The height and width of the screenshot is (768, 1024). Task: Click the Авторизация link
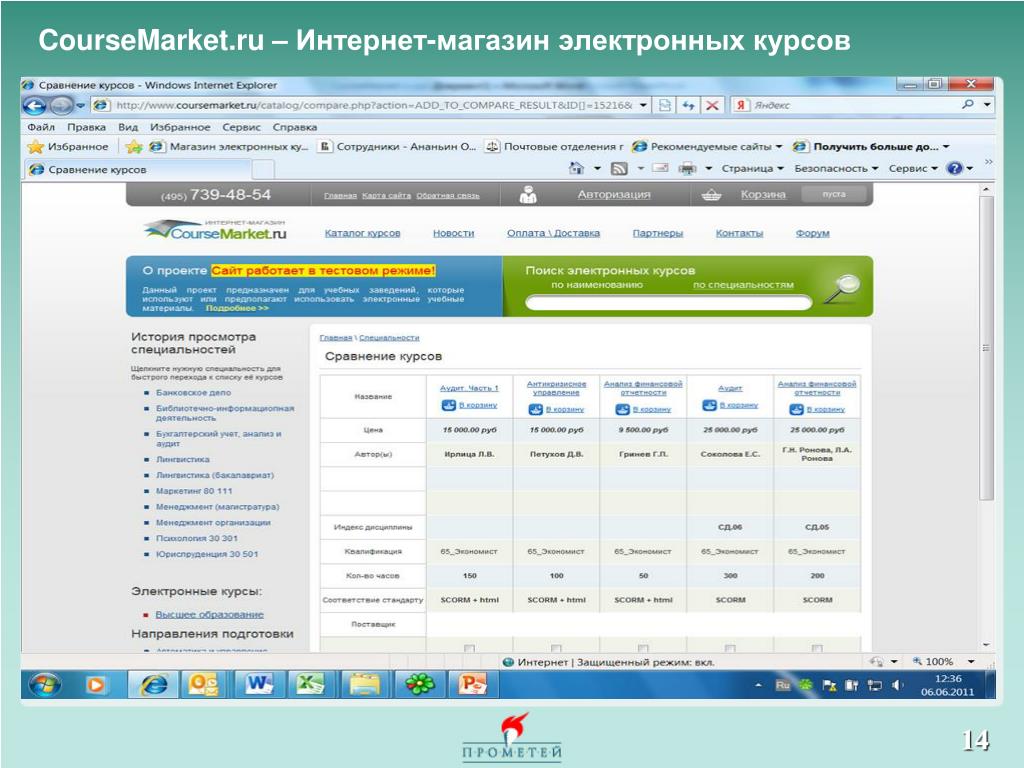pyautogui.click(x=614, y=195)
